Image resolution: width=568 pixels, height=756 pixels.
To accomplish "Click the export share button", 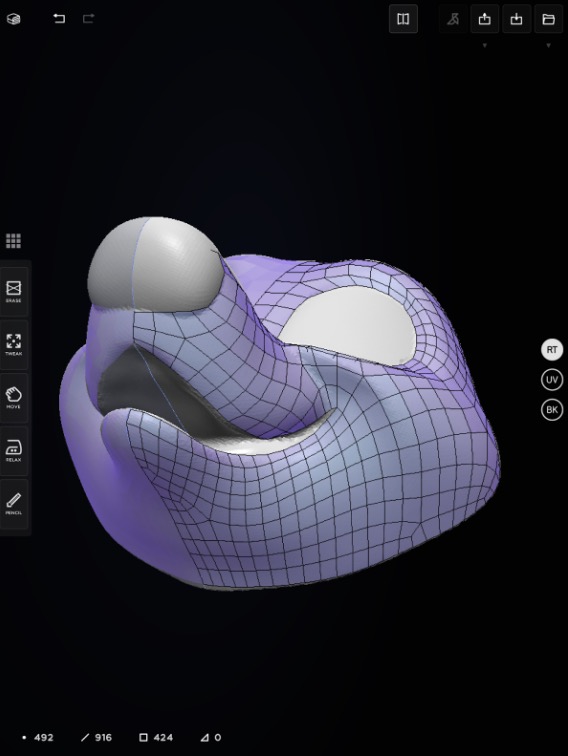I will (485, 19).
